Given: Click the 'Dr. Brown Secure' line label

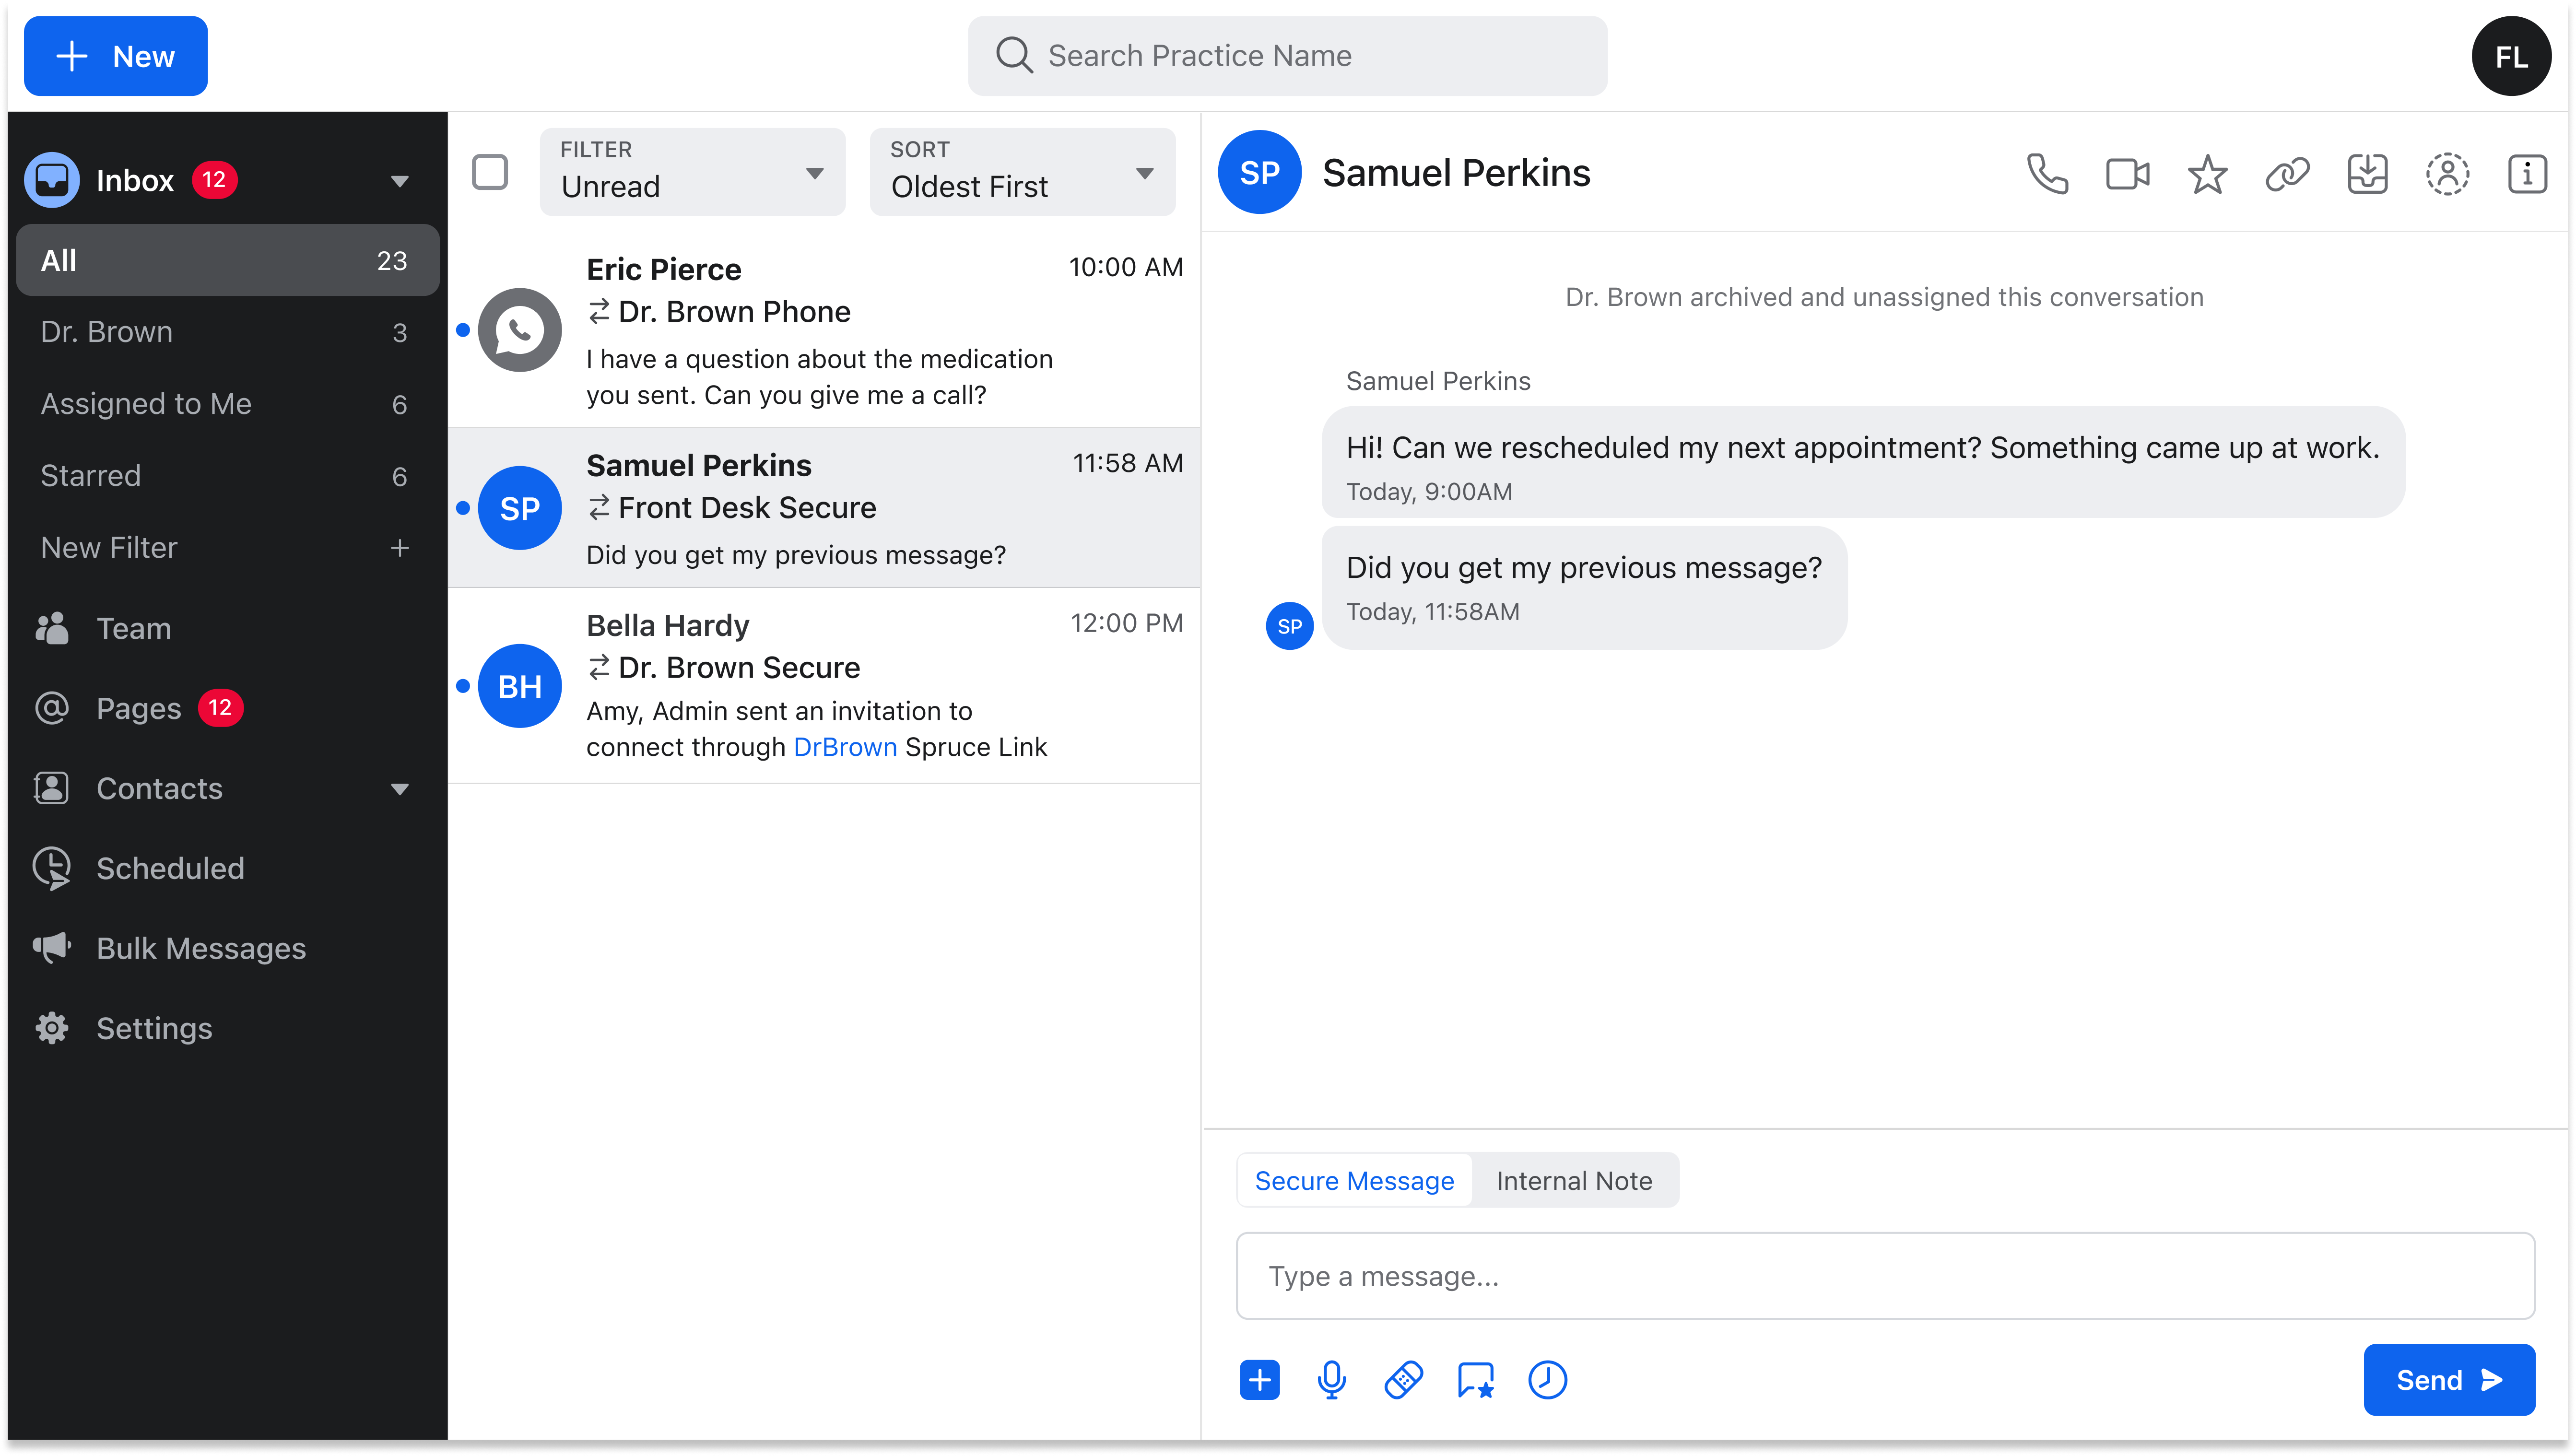Looking at the screenshot, I should [x=739, y=668].
